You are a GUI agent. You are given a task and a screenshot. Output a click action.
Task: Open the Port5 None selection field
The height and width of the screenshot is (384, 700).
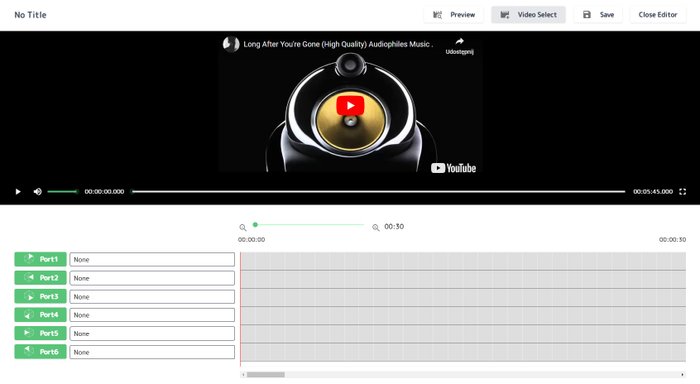coord(152,334)
